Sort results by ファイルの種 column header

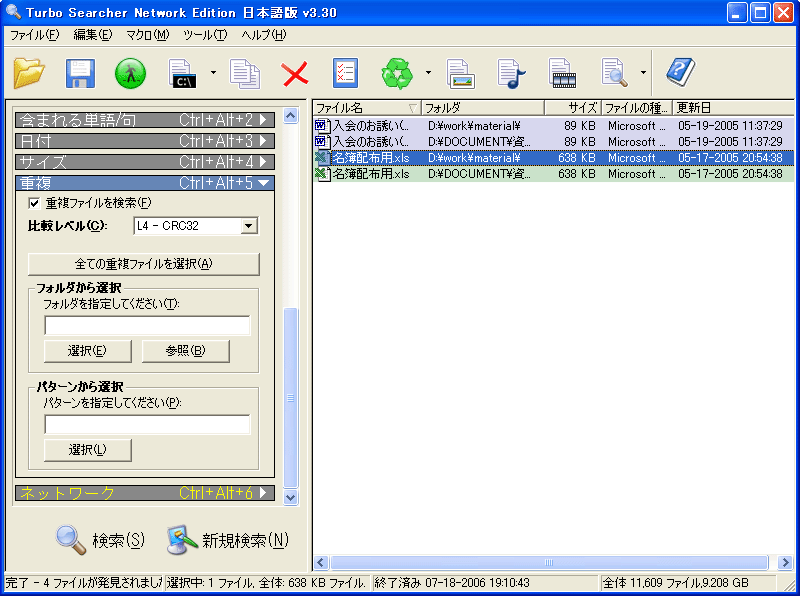[x=637, y=108]
